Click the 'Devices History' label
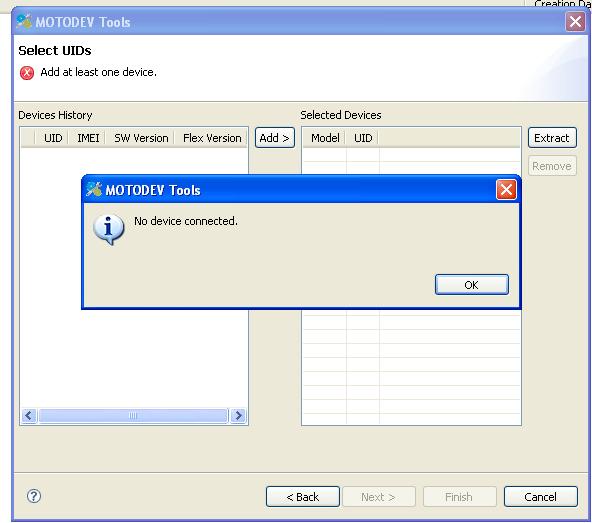 [55, 115]
